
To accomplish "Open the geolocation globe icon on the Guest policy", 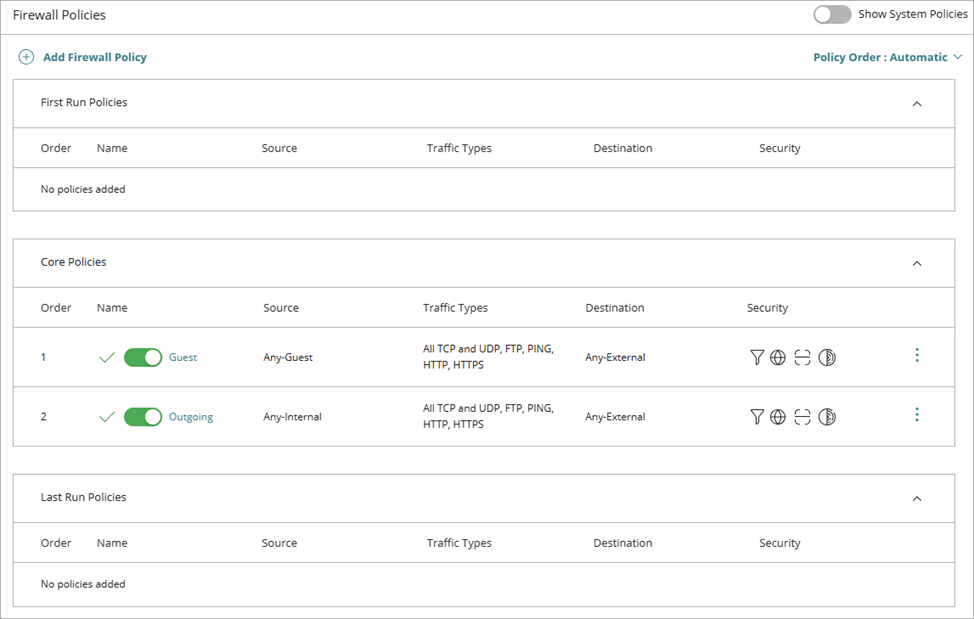I will (778, 357).
